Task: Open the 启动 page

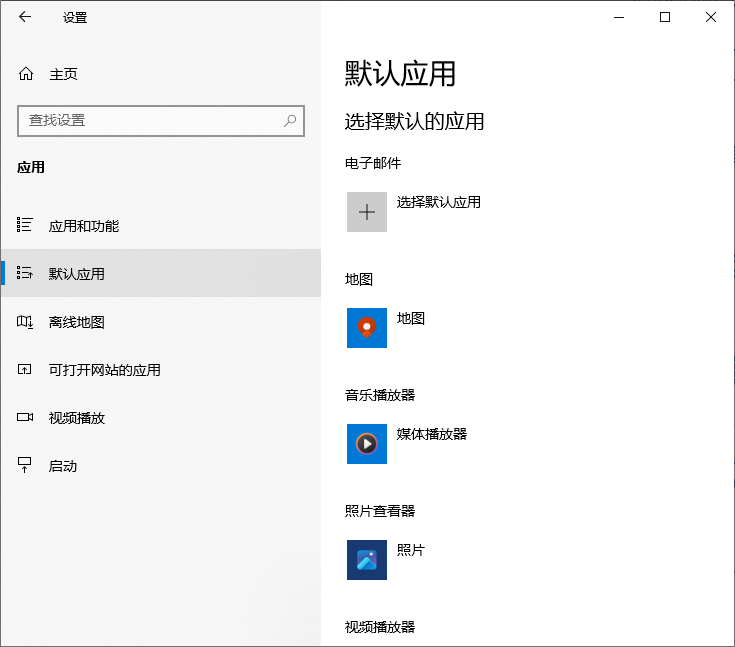Action: [161, 466]
